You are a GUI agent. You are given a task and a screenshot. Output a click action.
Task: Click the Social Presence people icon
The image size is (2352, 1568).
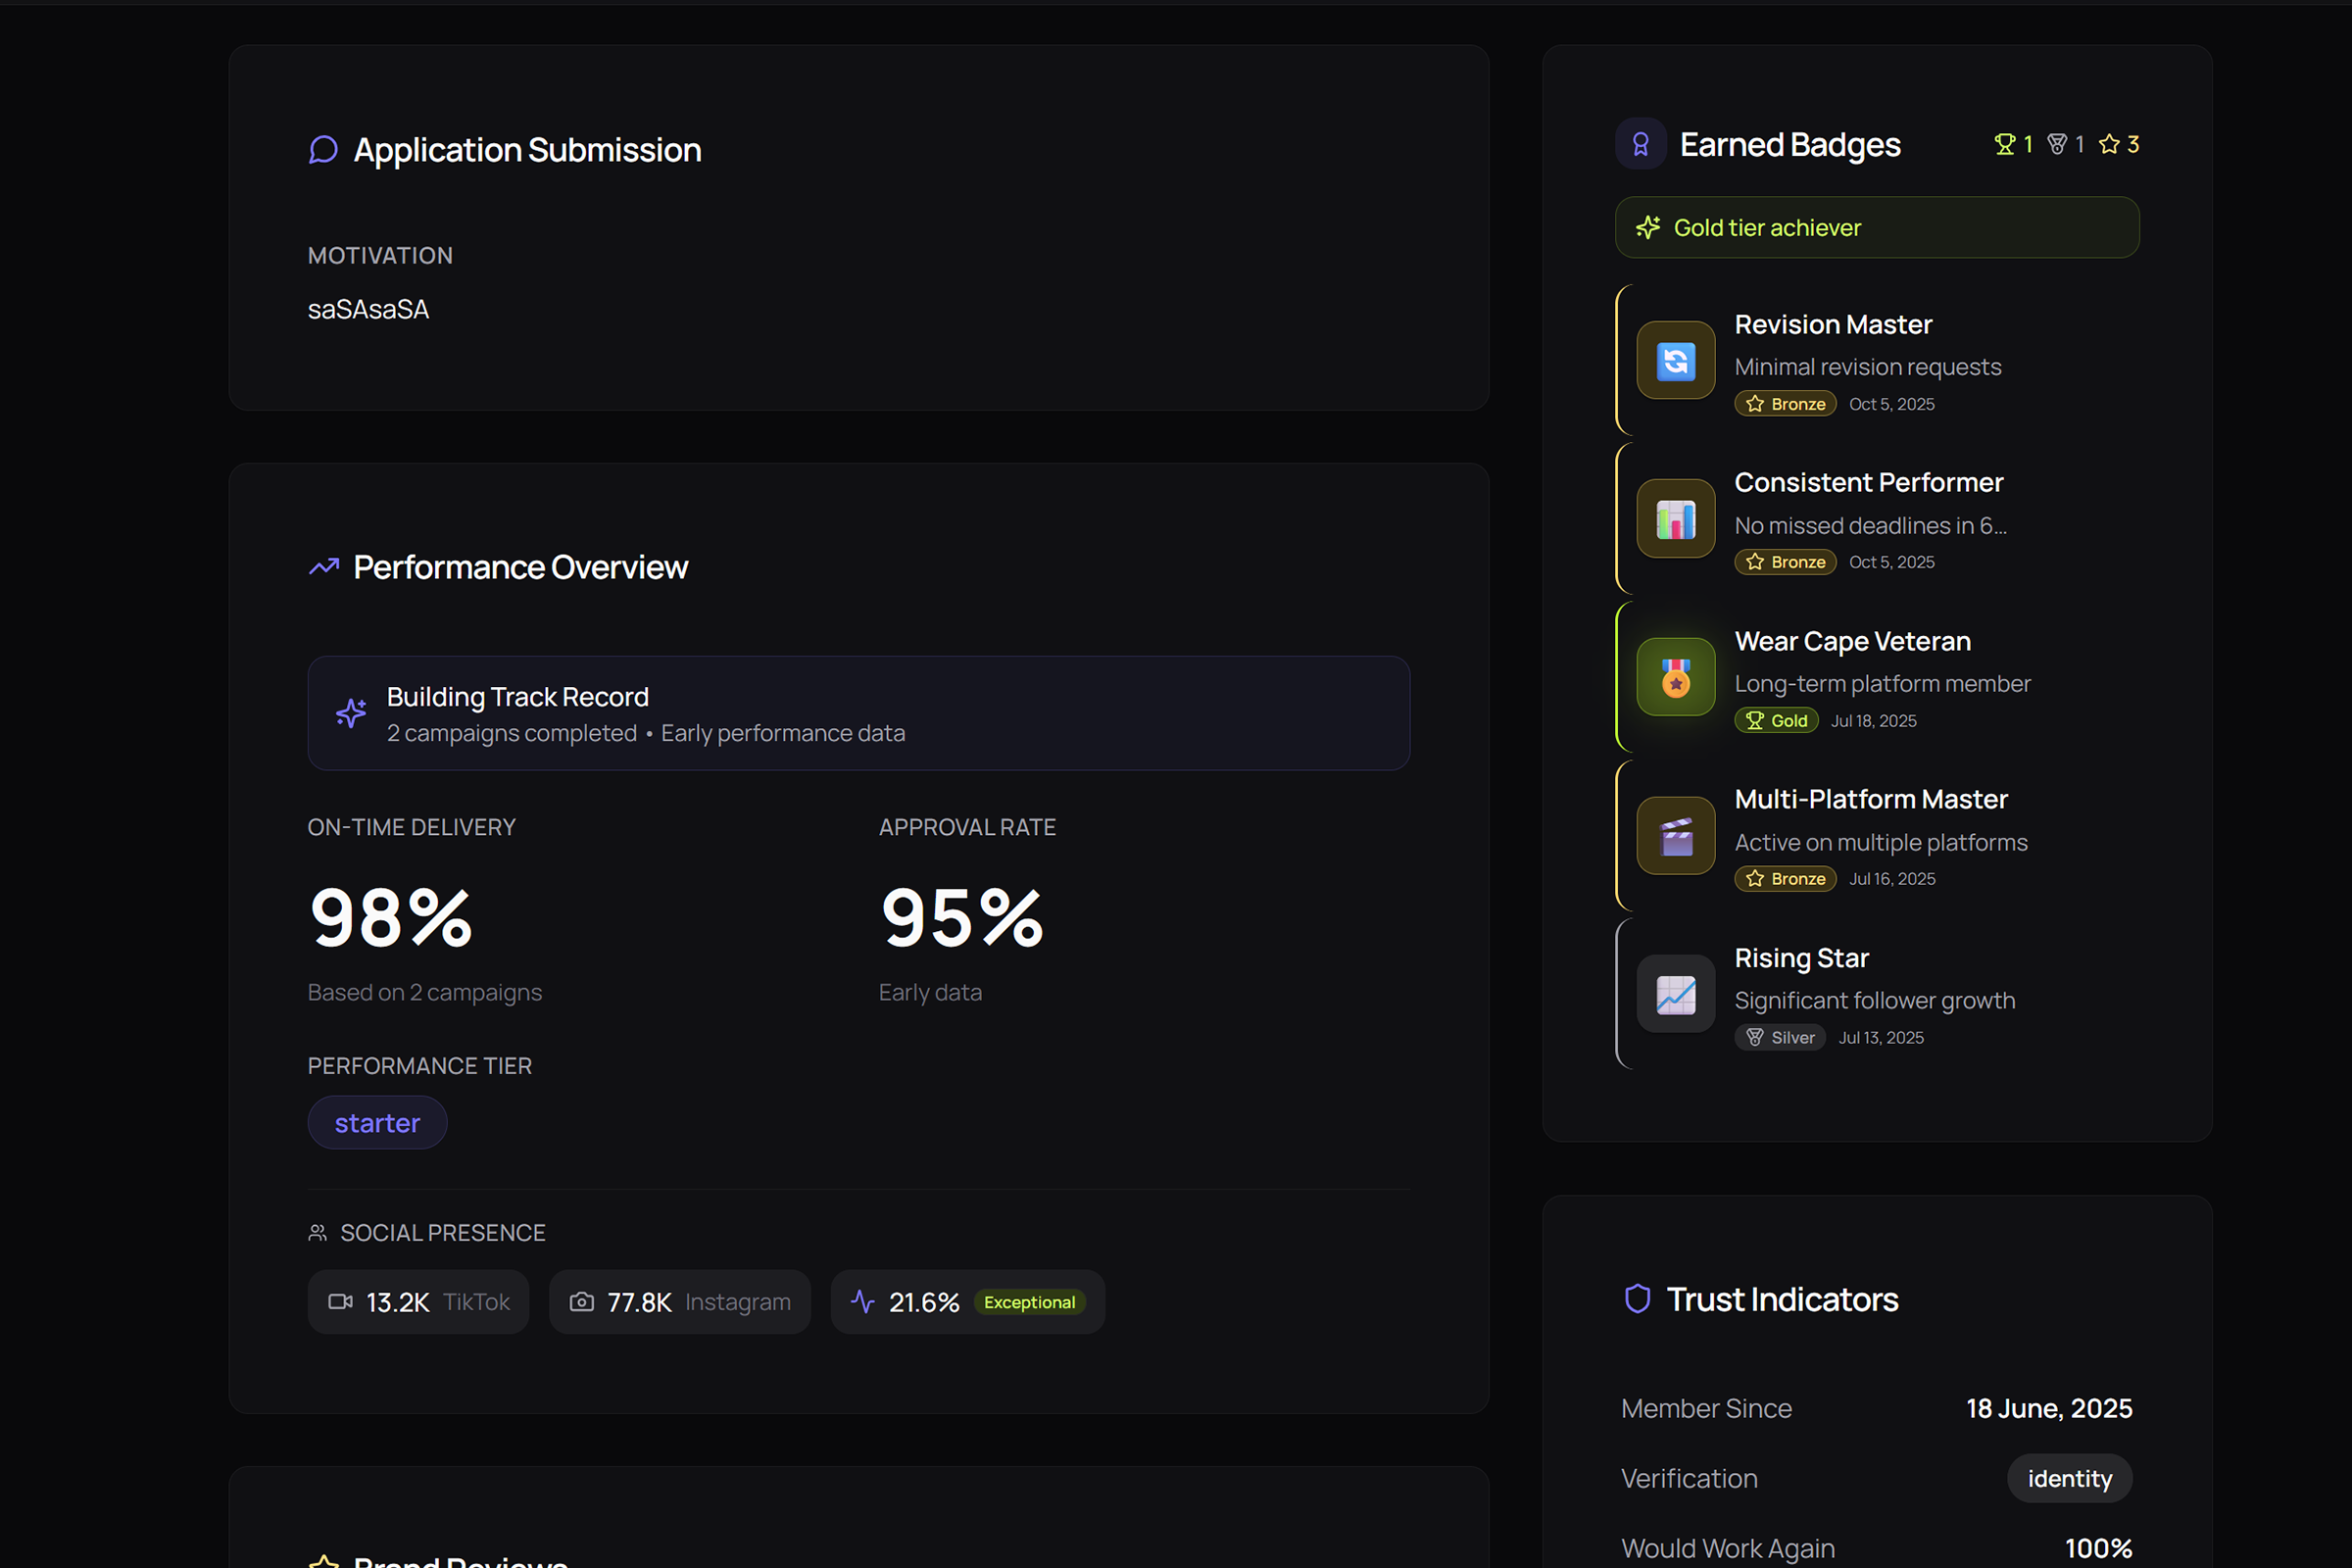click(x=318, y=1232)
